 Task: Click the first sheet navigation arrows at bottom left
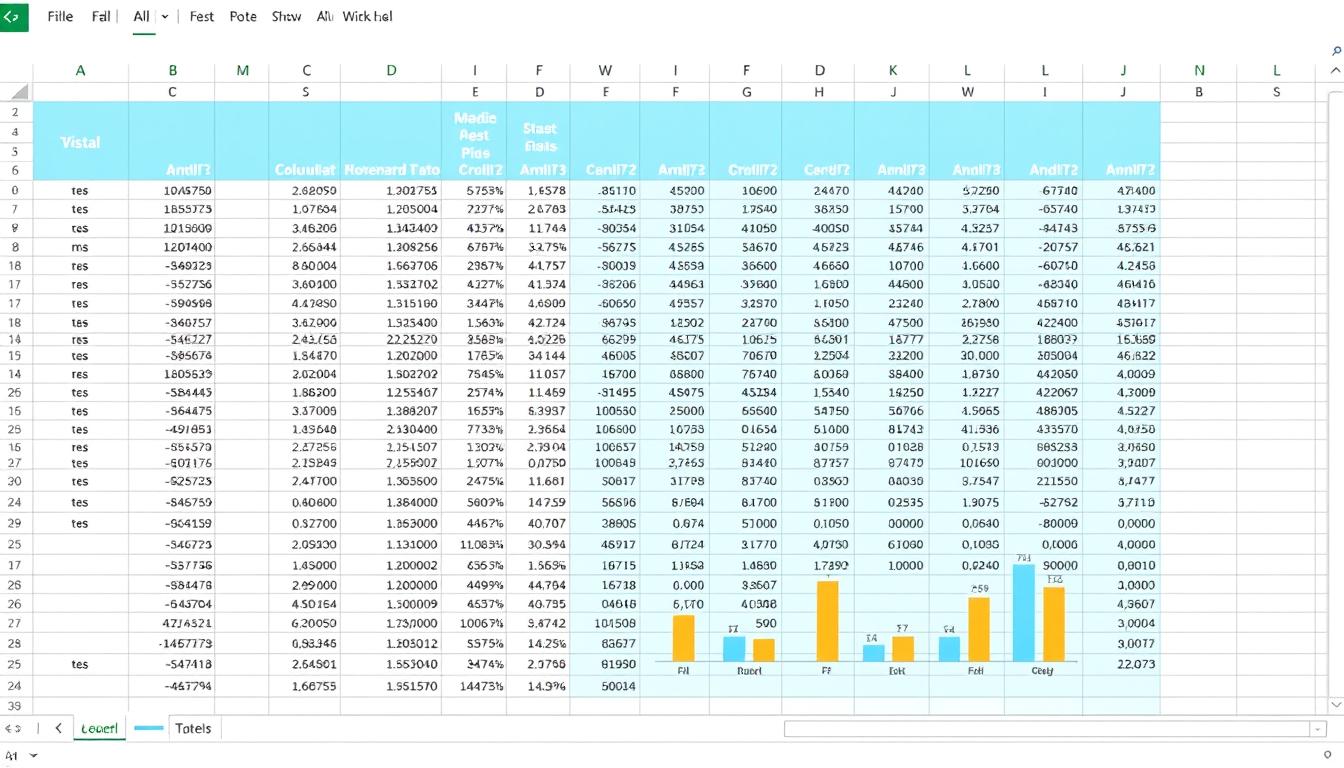14,729
